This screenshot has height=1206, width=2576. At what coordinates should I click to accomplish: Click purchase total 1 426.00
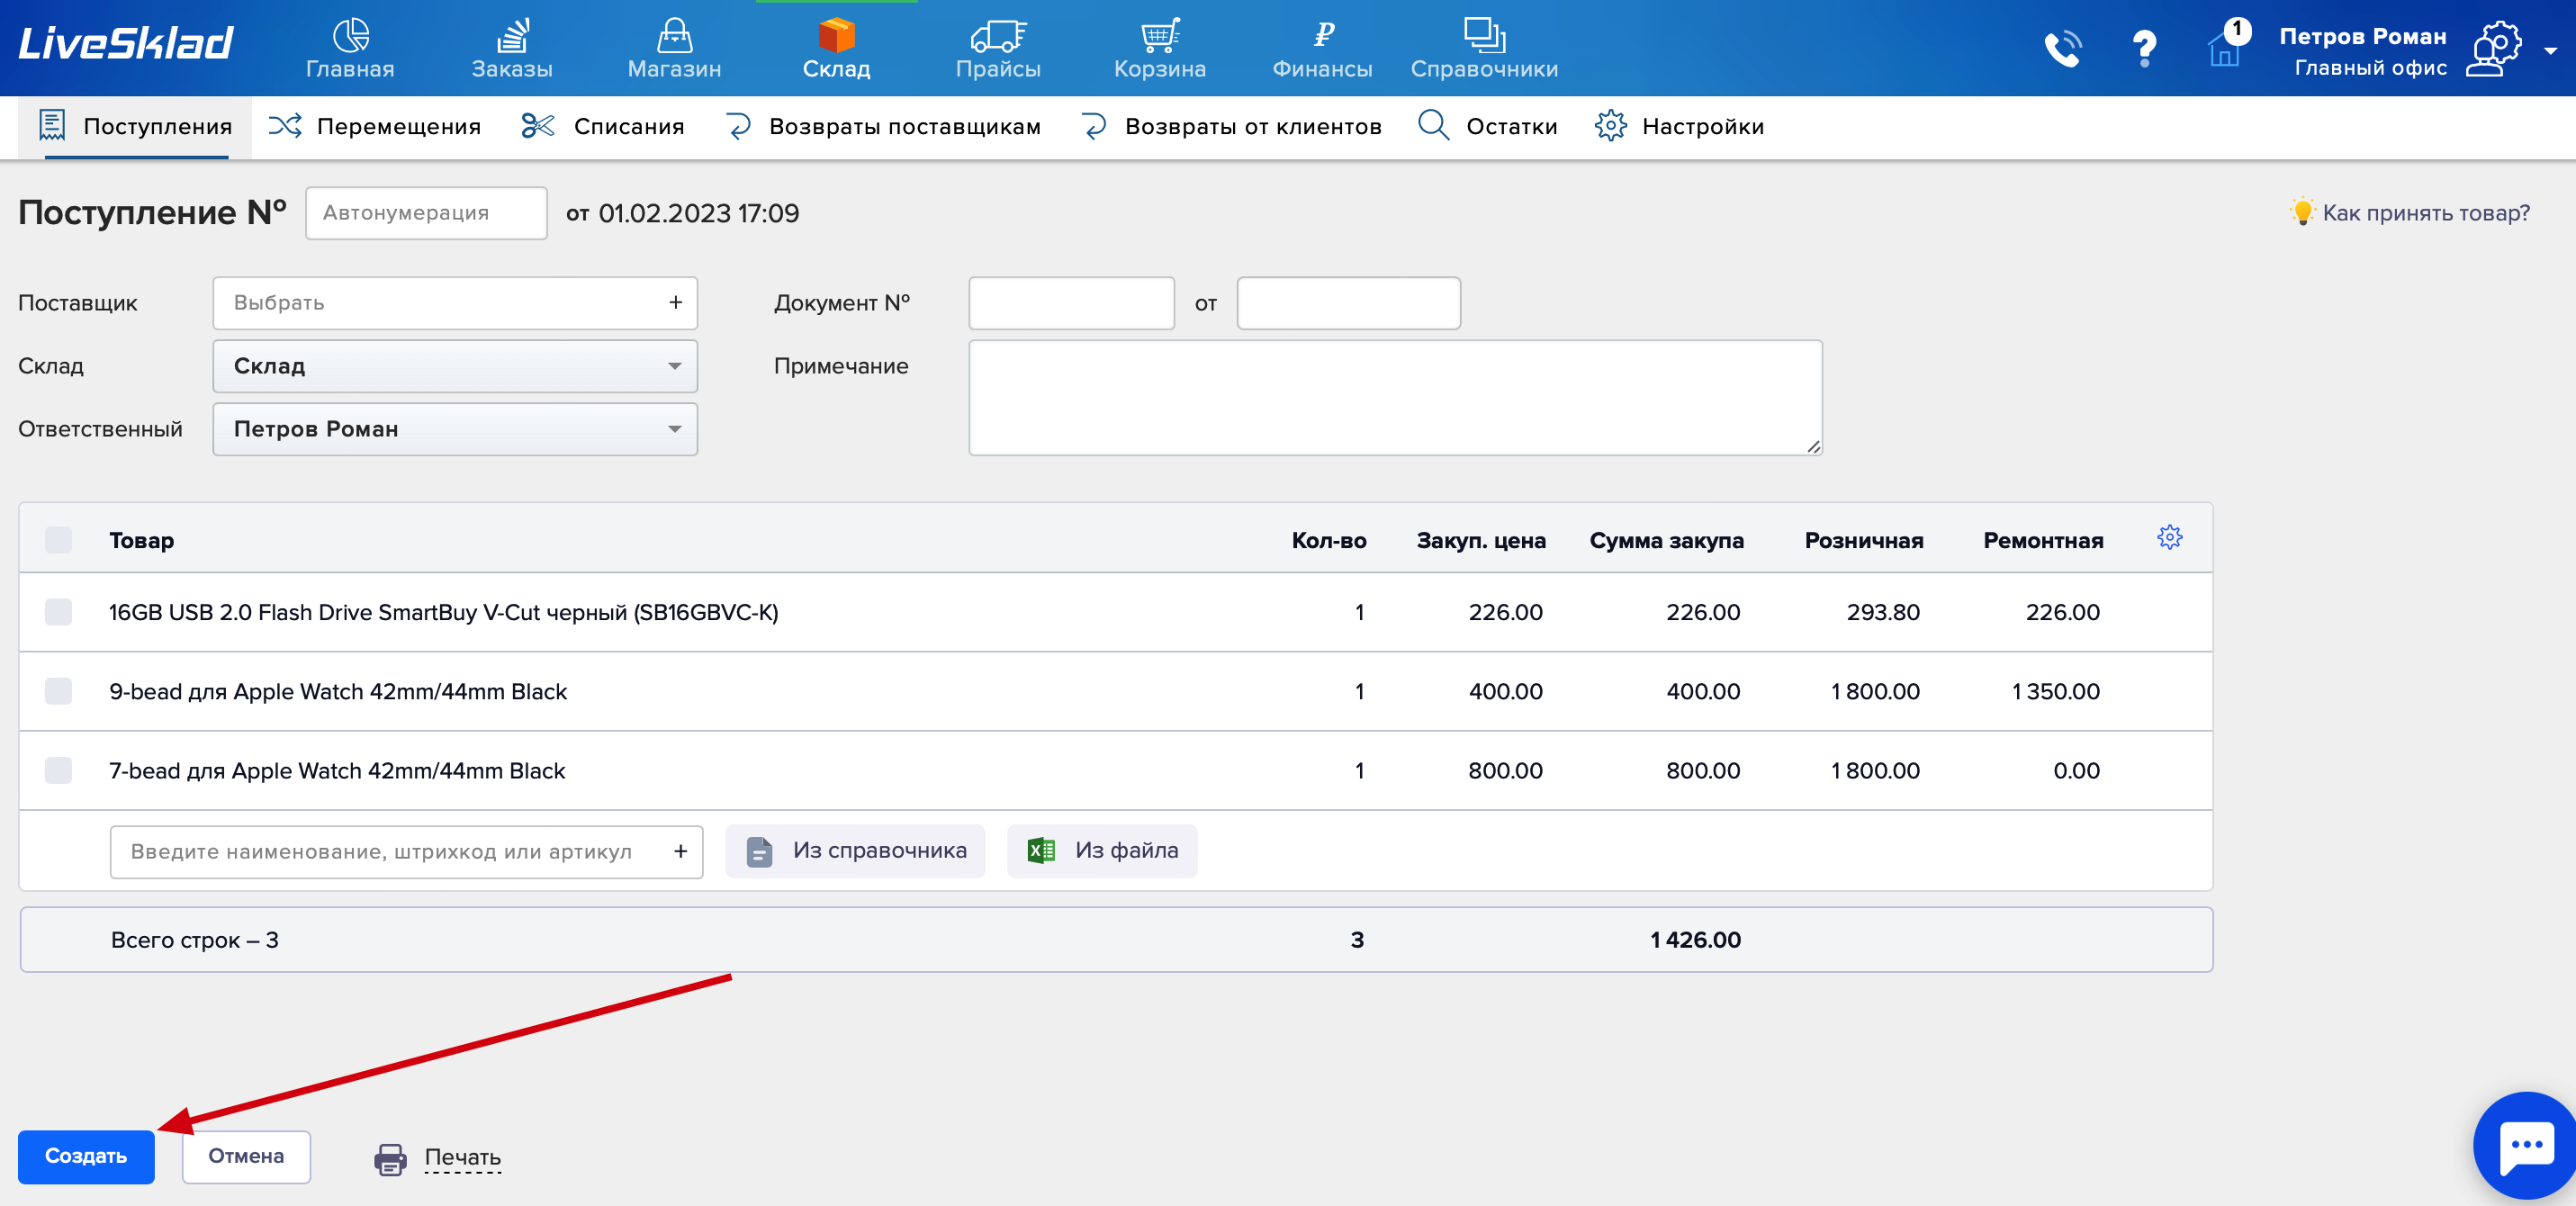click(x=1695, y=940)
